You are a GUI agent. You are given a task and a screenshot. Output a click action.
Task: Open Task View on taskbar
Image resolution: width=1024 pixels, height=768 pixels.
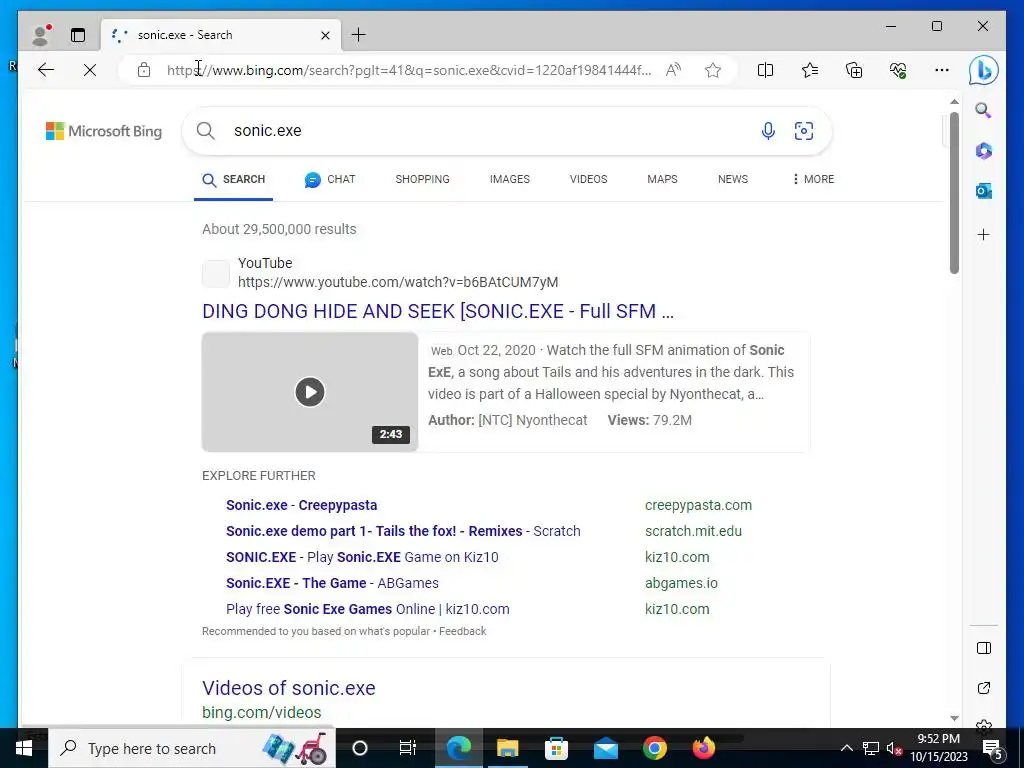coord(408,748)
